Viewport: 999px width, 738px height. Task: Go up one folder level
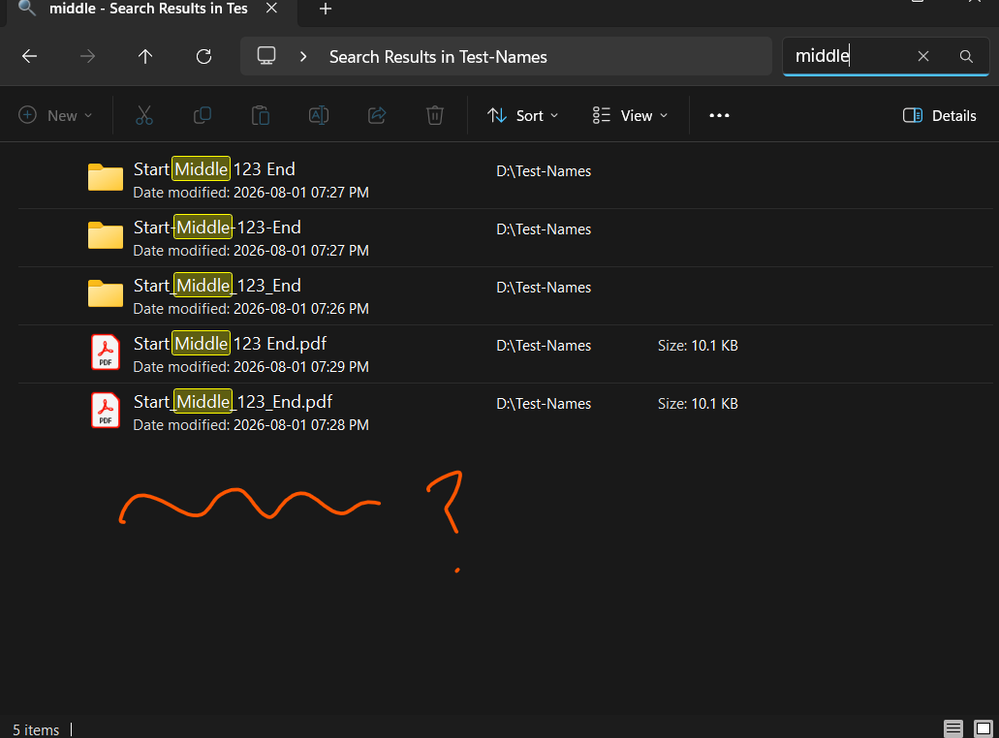[145, 57]
